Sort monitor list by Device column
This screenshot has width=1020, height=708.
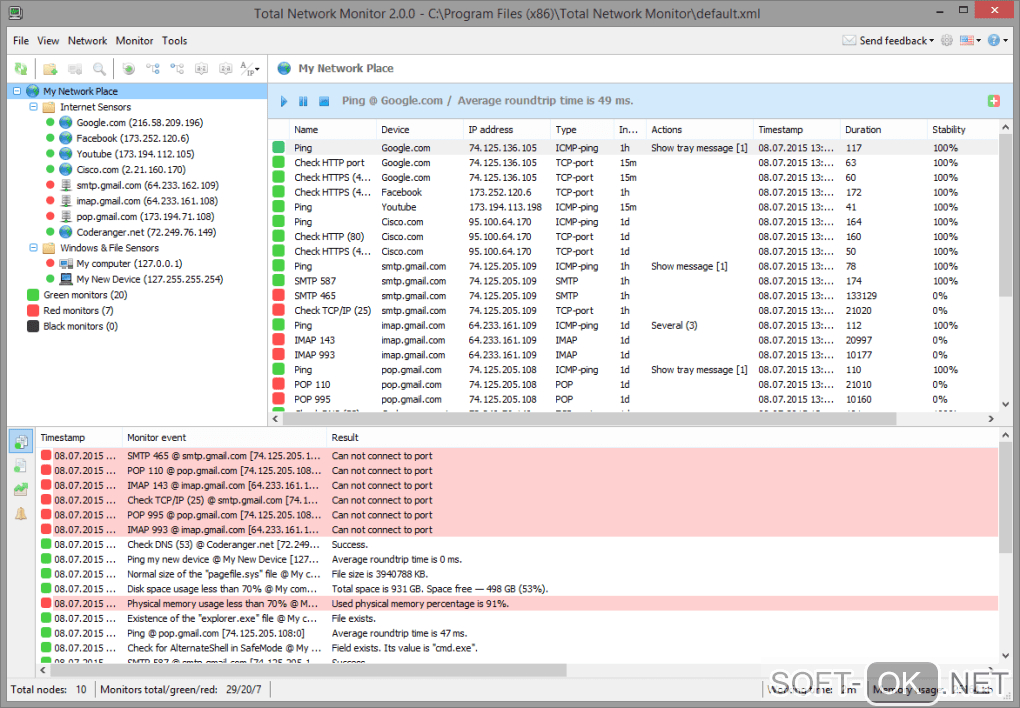[420, 129]
